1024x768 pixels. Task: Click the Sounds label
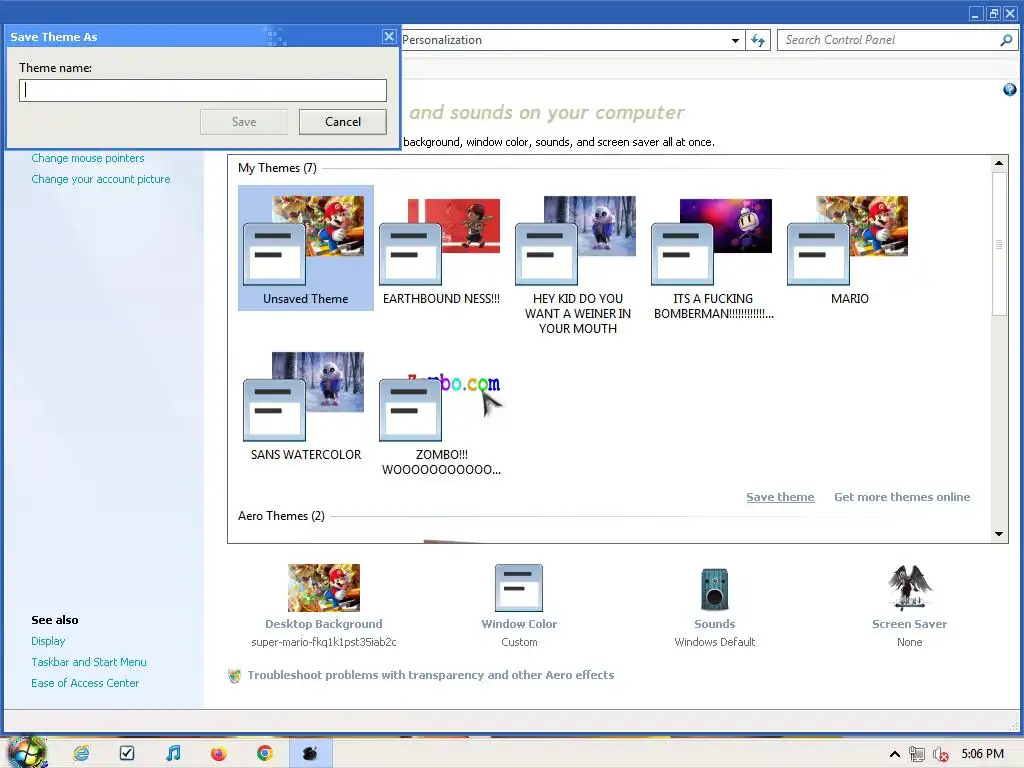point(714,624)
